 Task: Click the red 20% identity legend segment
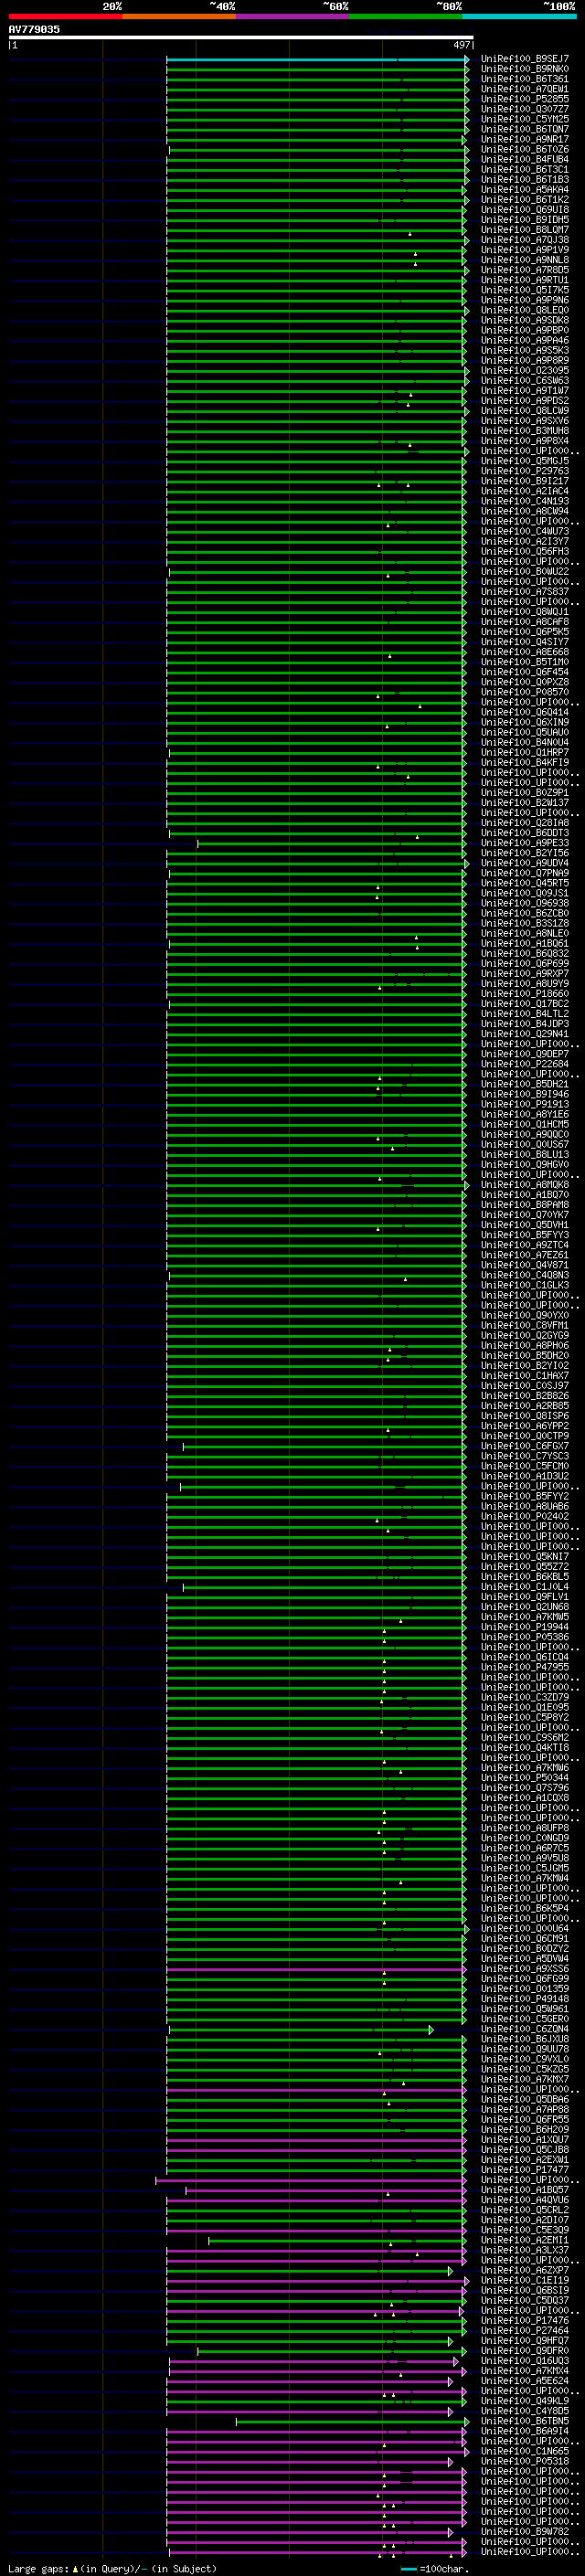coord(65,16)
